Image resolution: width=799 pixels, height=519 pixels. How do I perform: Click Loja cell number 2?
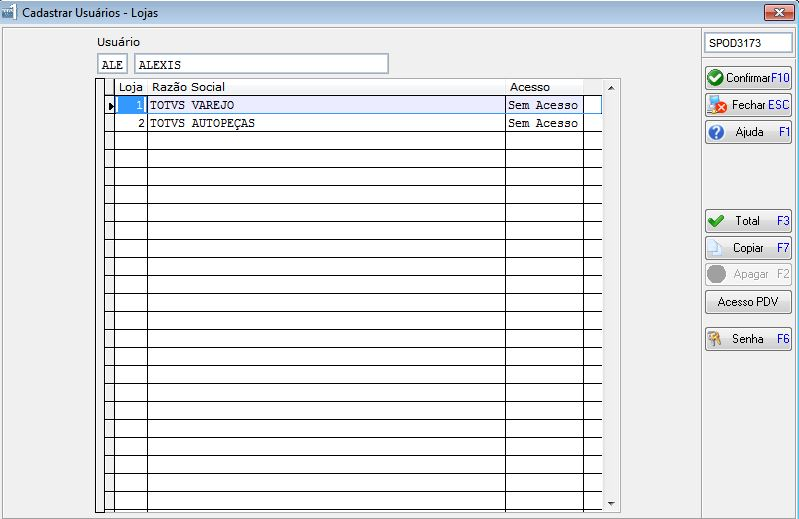(x=131, y=123)
